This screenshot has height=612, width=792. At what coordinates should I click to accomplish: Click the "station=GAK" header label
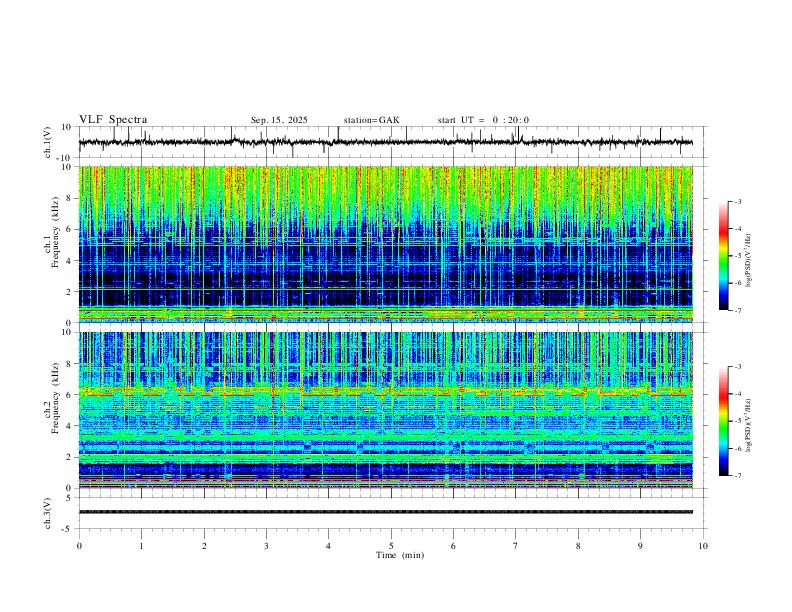pyautogui.click(x=371, y=120)
